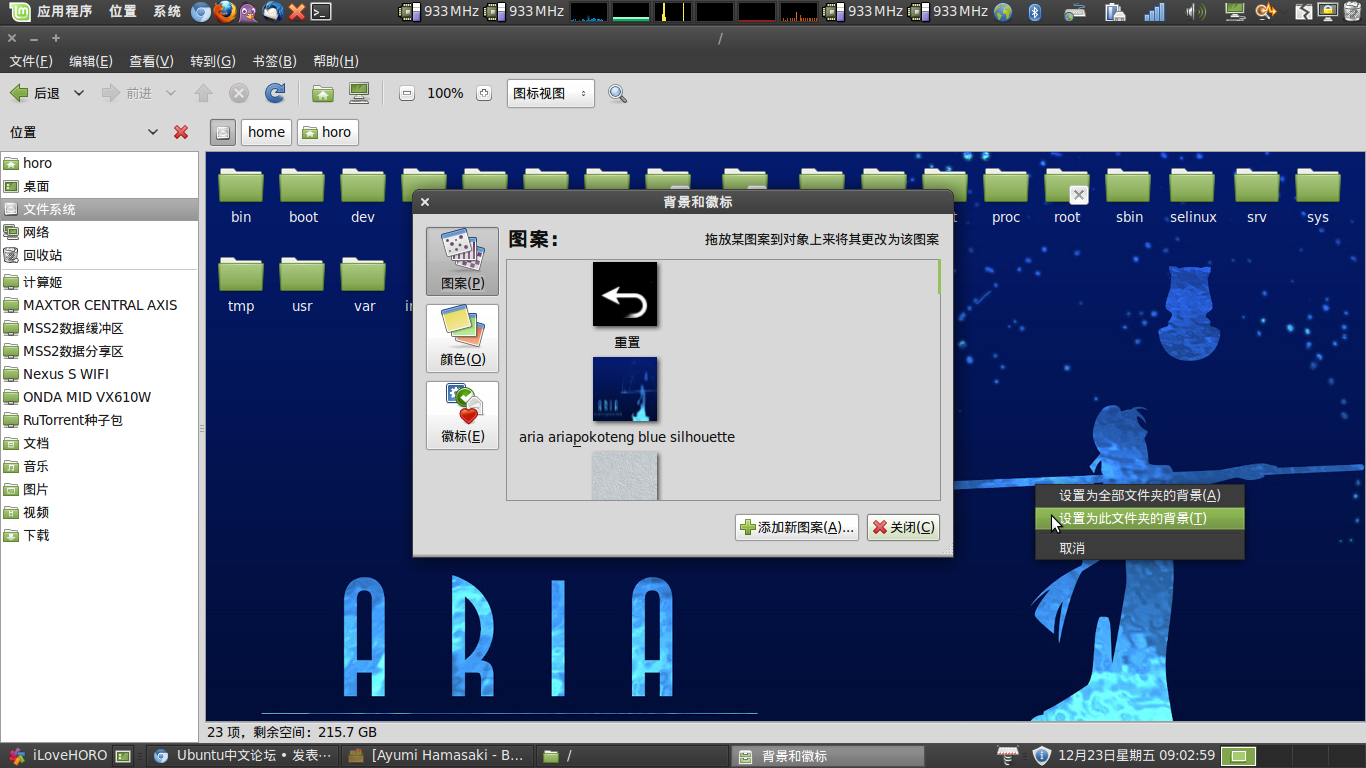Open the forward history dropdown arrow
Viewport: 1366px width, 768px height.
click(171, 93)
